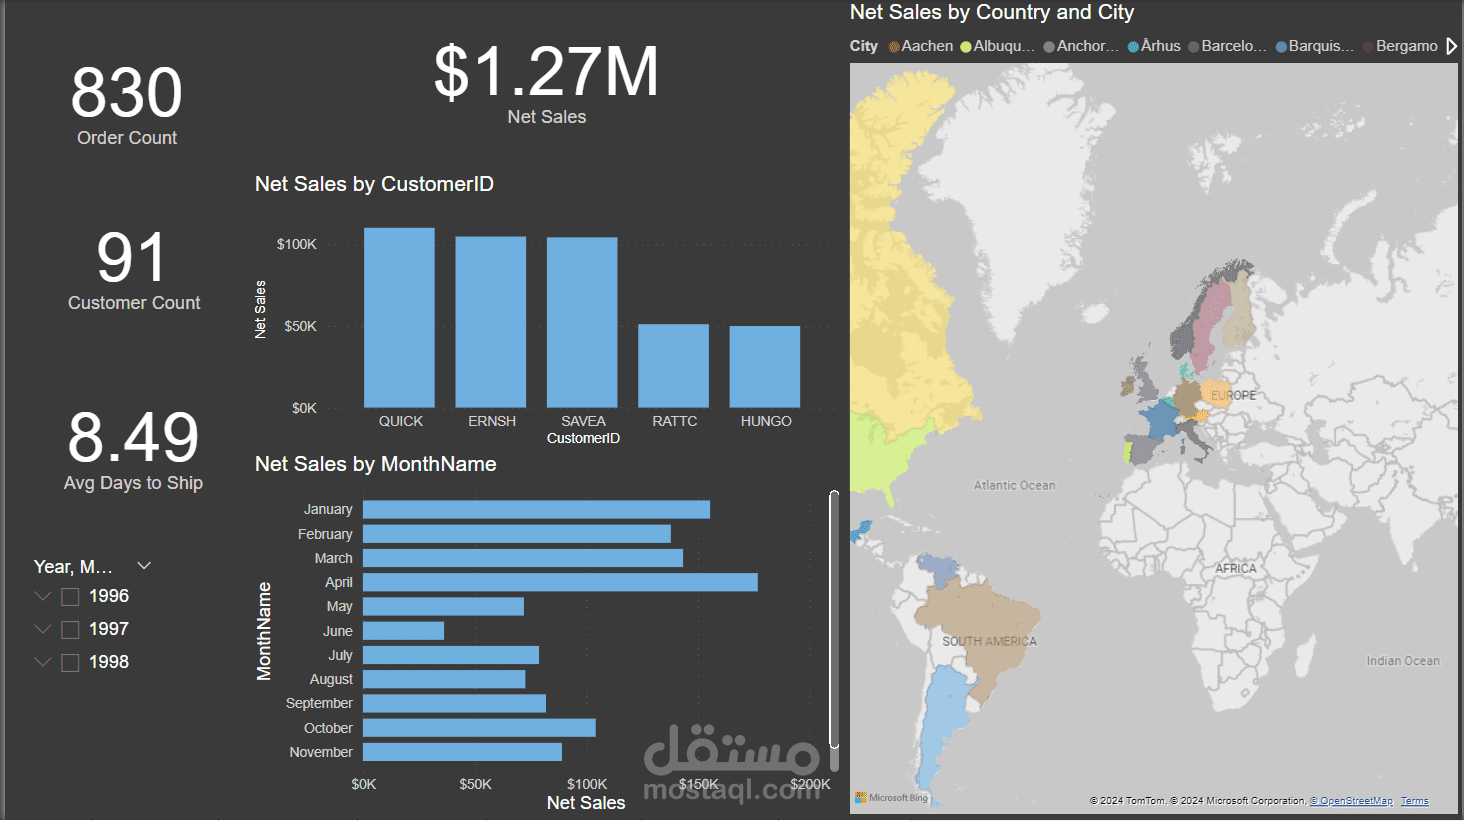Select the HUNGO customer bar

point(765,367)
